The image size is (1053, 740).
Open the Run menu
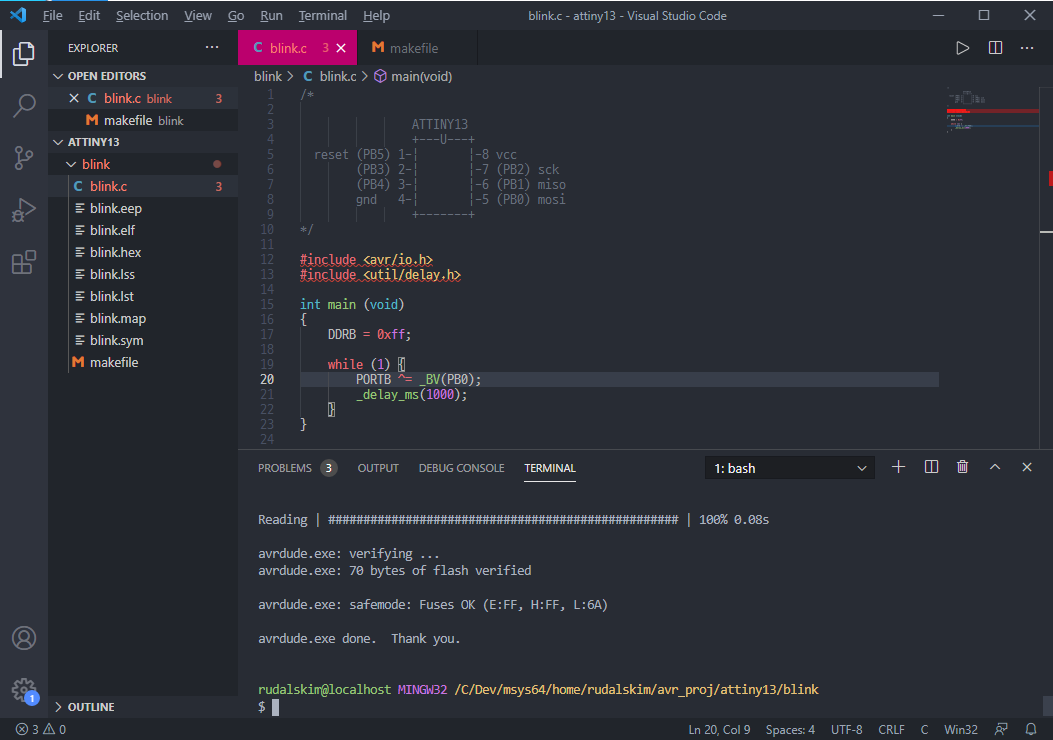[x=271, y=15]
